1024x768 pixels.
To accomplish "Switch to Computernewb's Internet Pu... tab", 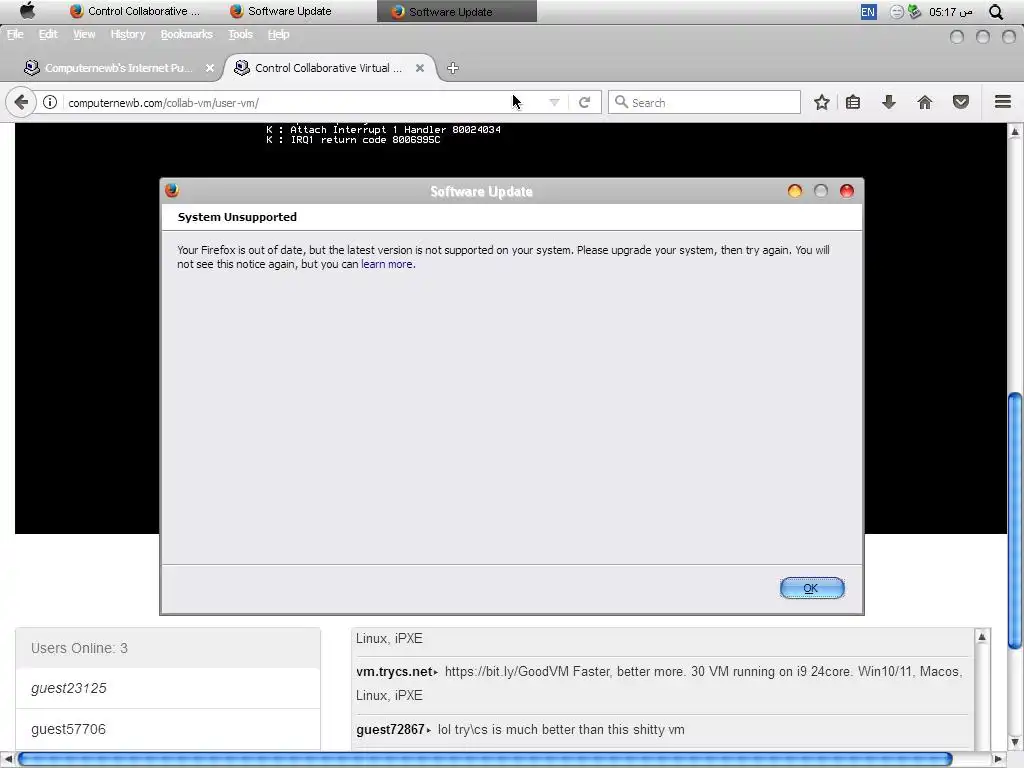I will coord(118,68).
